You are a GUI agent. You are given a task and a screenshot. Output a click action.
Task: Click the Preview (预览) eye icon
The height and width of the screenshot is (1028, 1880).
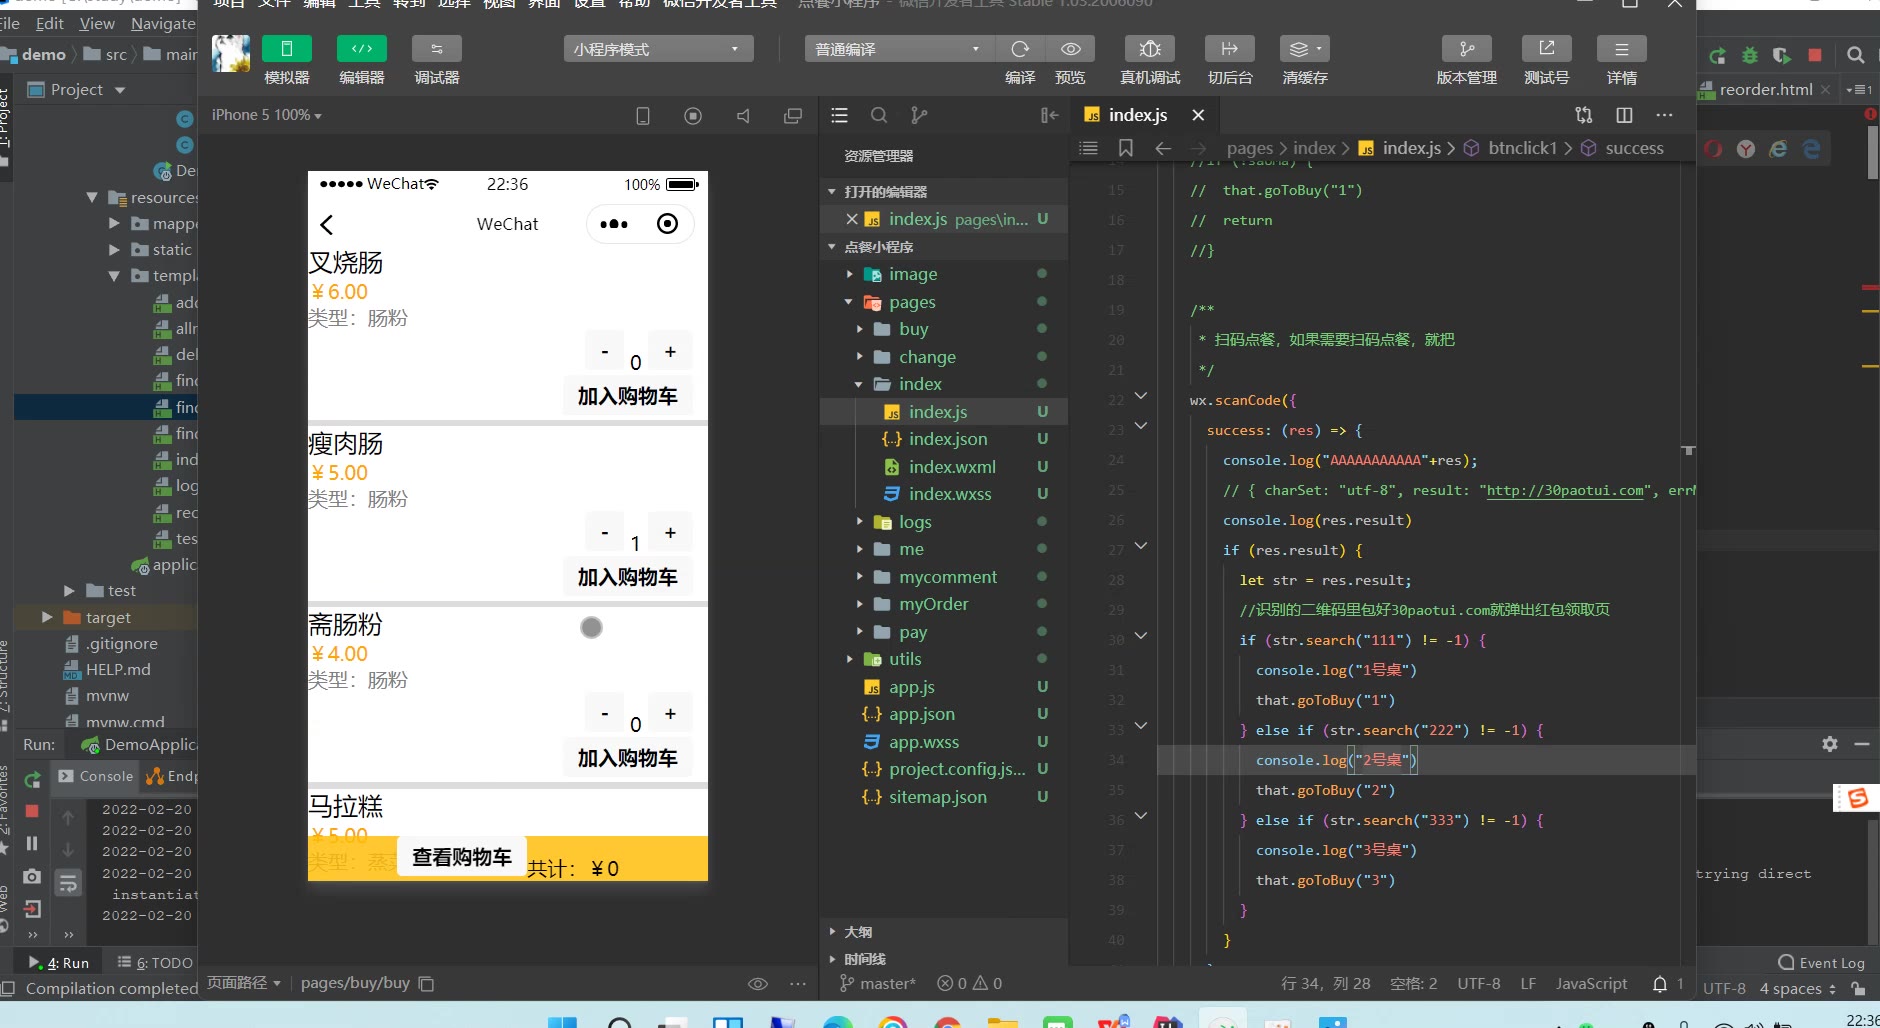[x=1070, y=49]
